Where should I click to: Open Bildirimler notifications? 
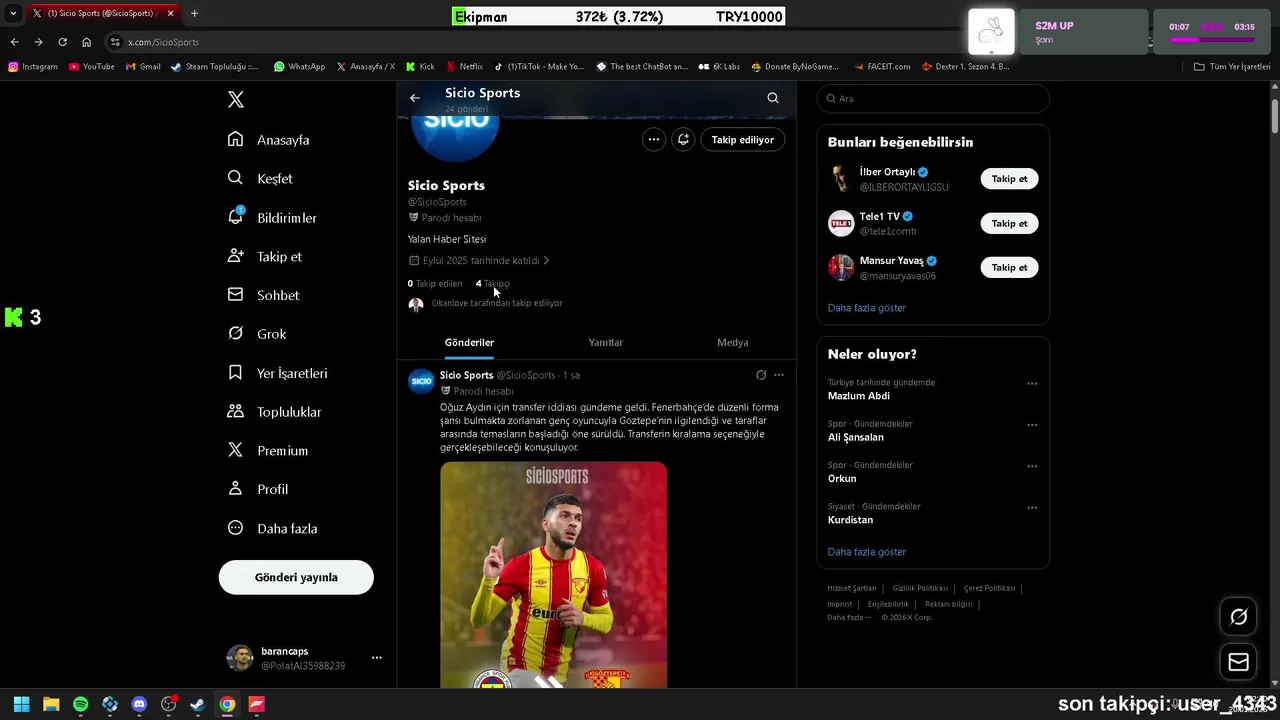click(272, 217)
